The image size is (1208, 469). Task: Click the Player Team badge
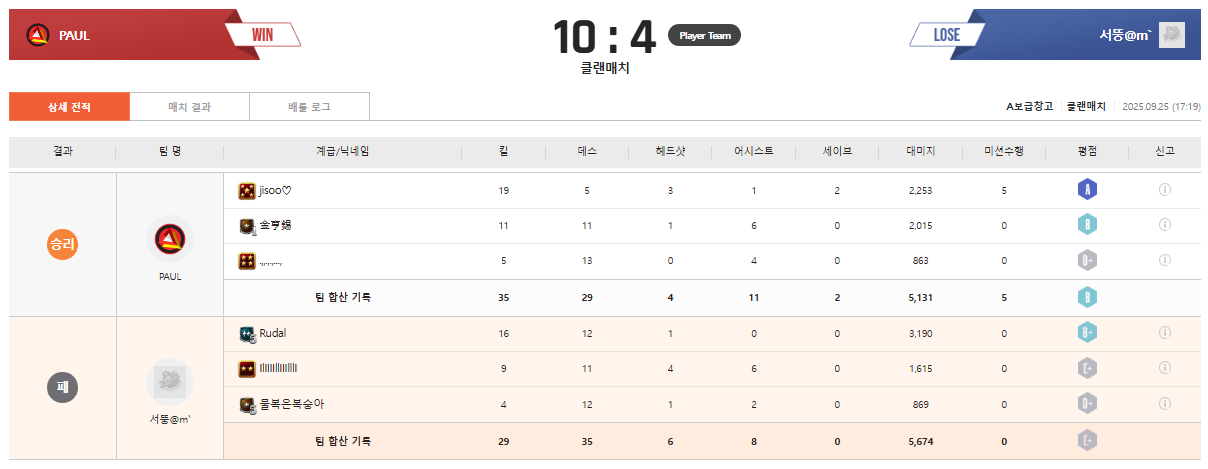[704, 36]
